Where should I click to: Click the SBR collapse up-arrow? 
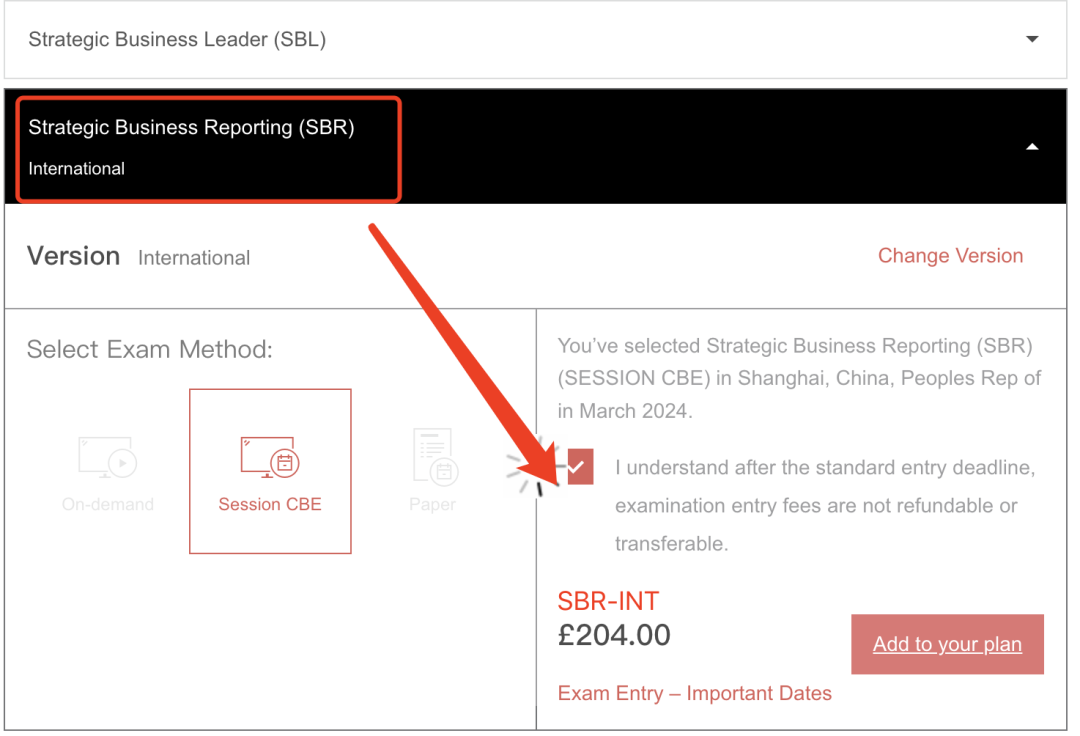pyautogui.click(x=1032, y=147)
